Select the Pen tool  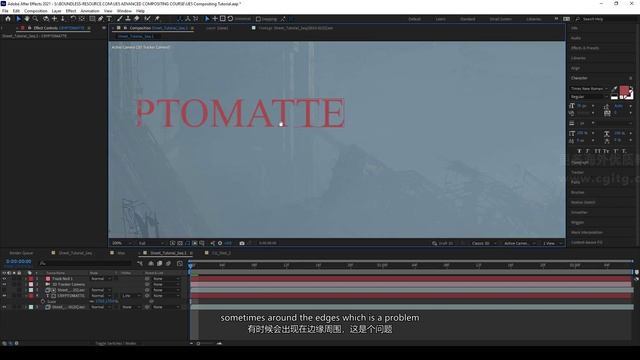[100, 19]
